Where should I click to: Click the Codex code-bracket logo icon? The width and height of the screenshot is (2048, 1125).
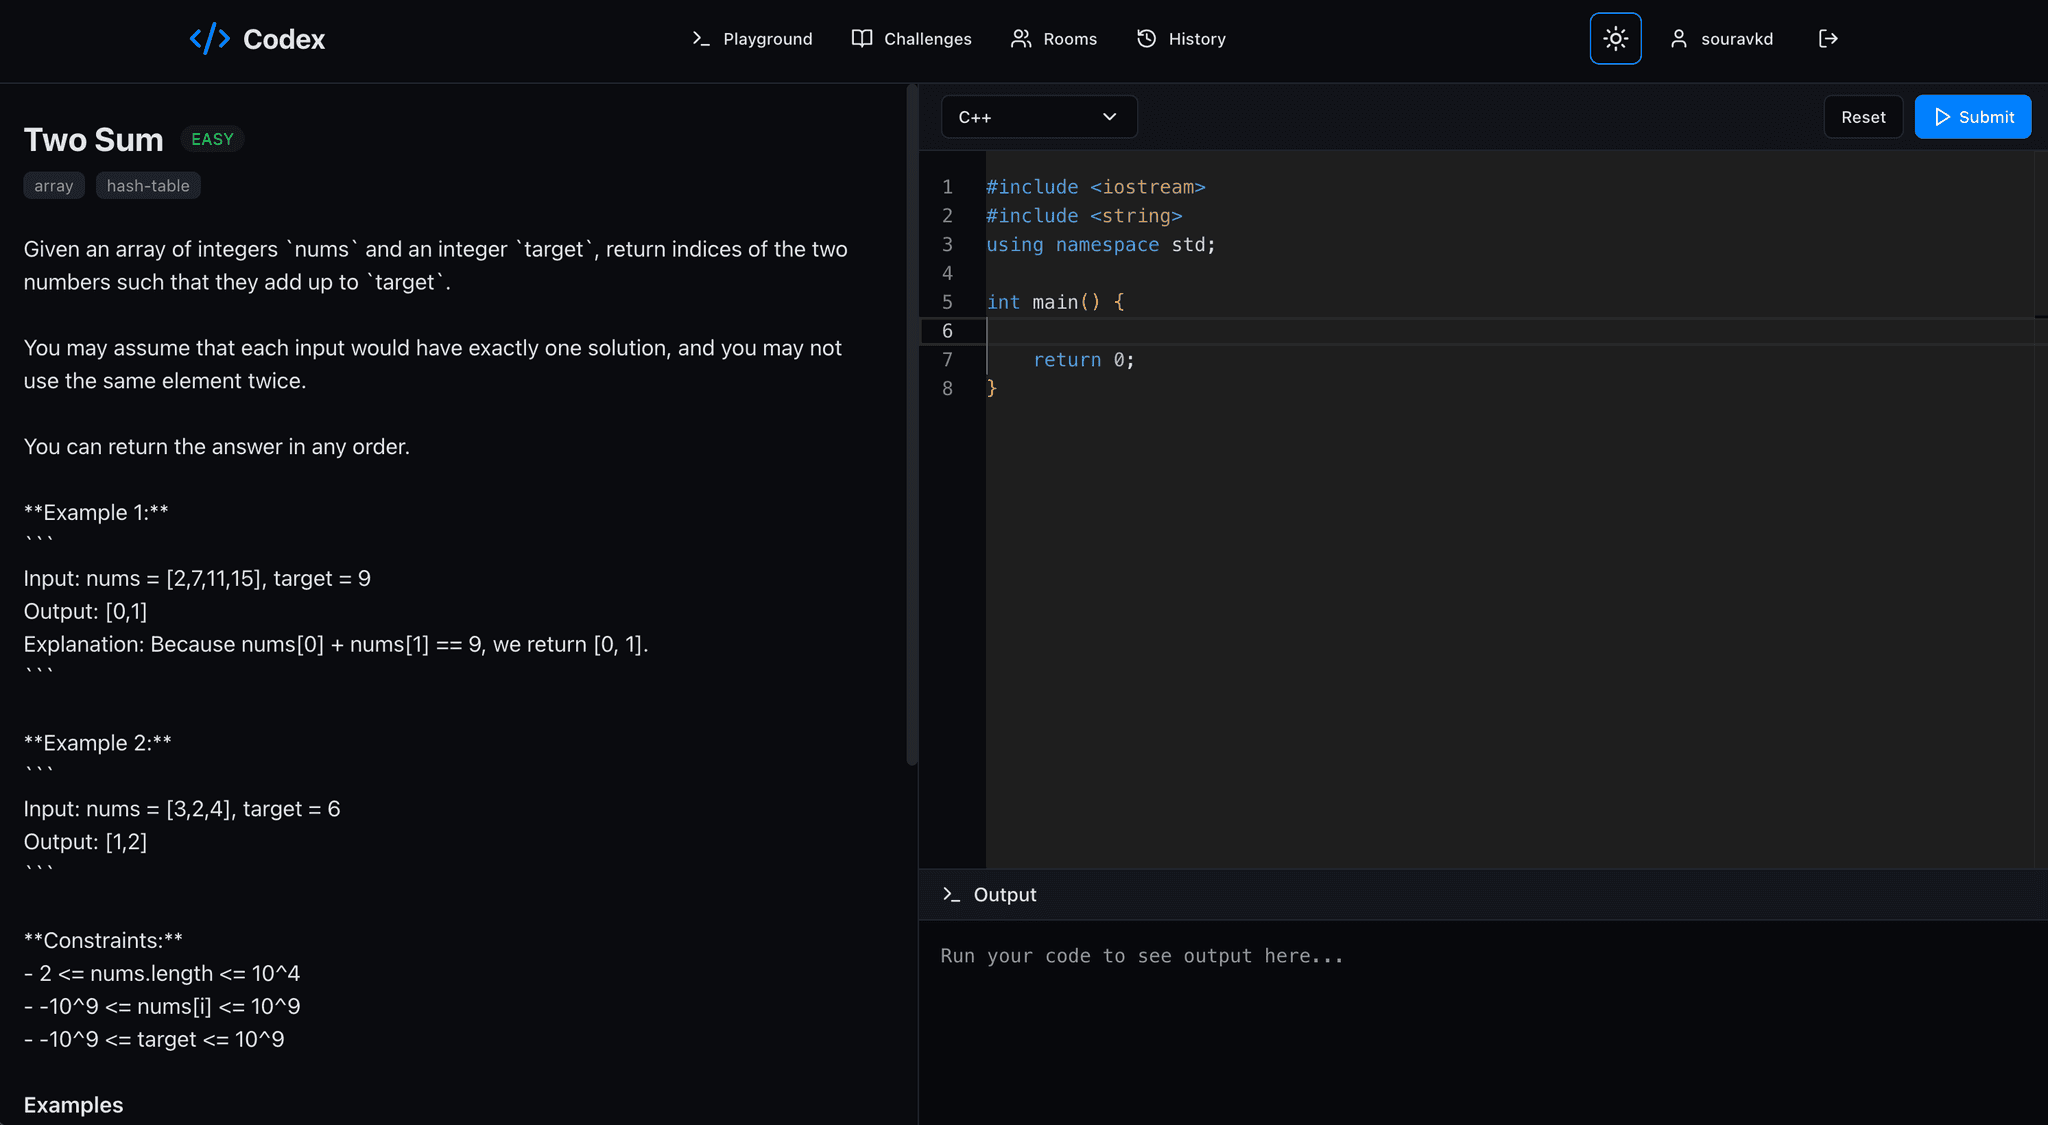click(210, 39)
